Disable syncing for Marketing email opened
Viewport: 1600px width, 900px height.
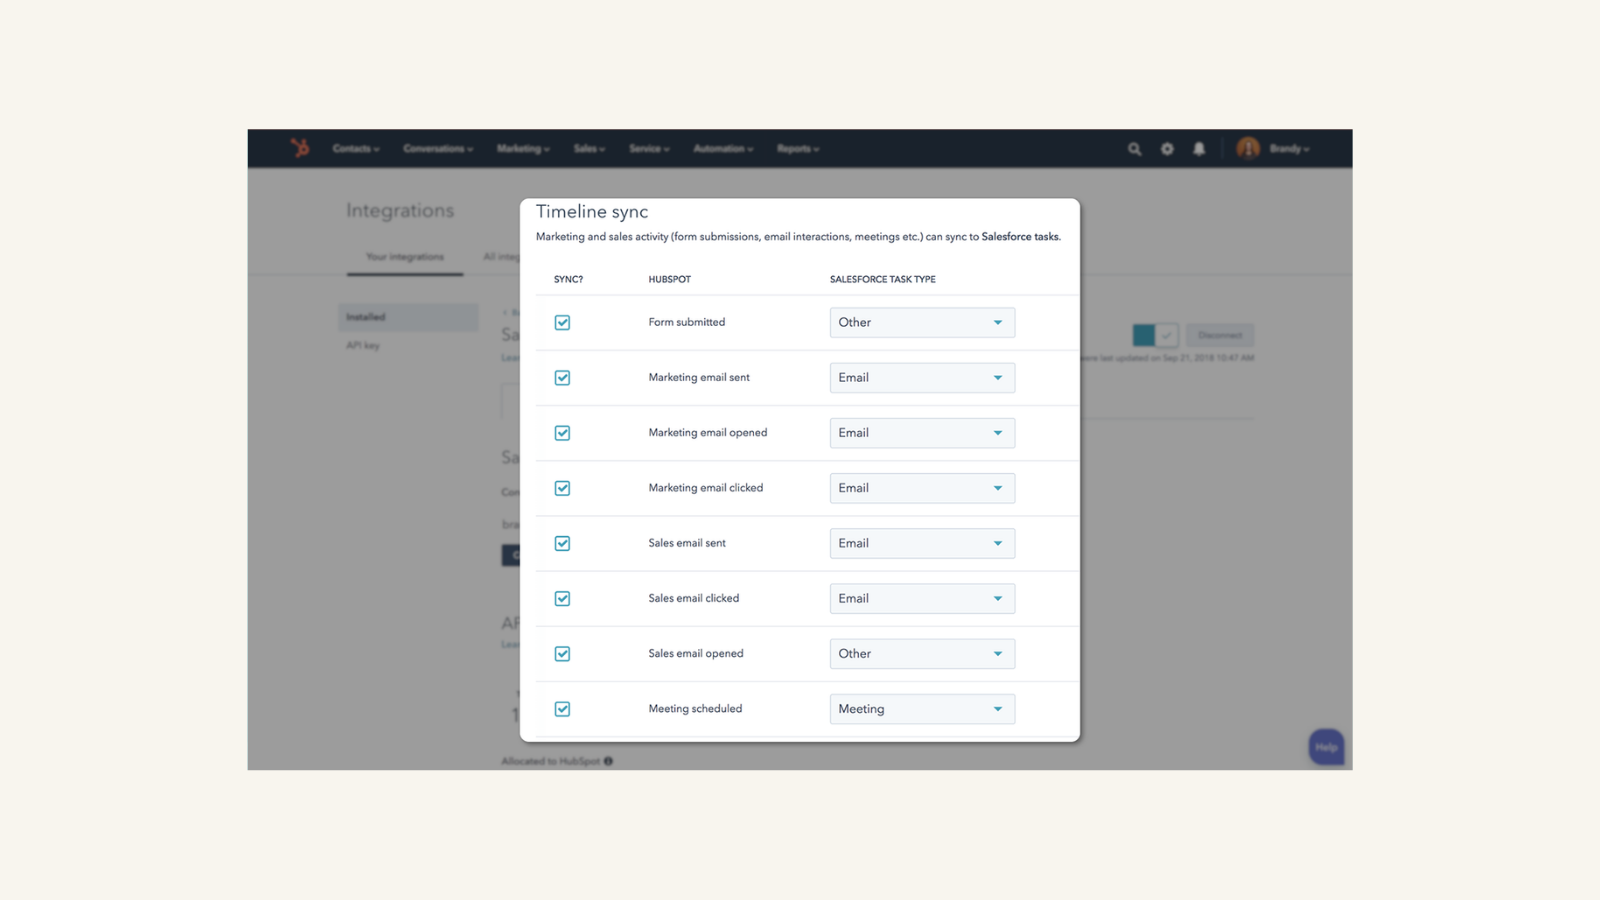coord(562,432)
